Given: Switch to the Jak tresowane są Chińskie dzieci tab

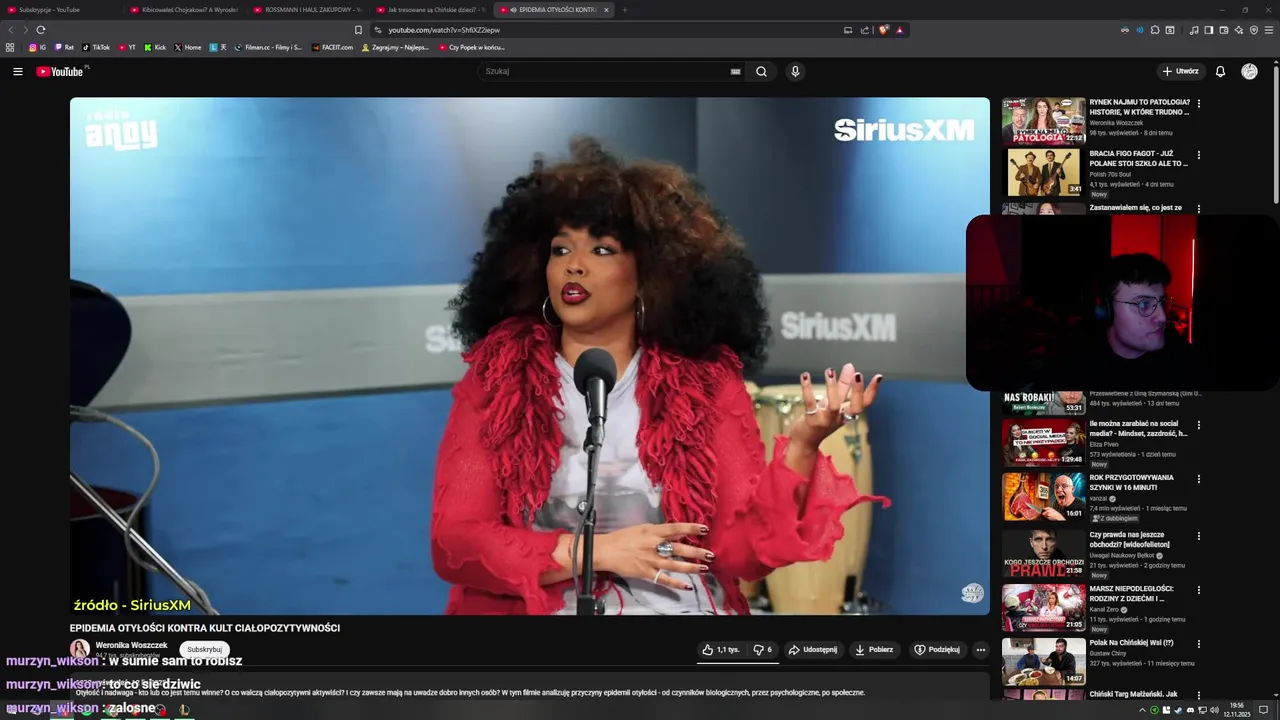Looking at the screenshot, I should coord(431,10).
